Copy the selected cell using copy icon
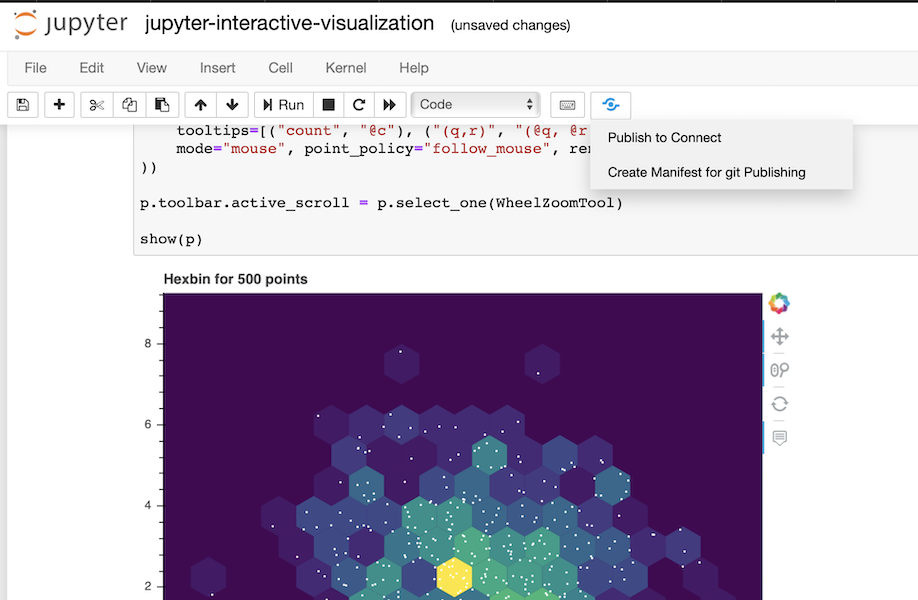This screenshot has height=600, width=918. coord(128,104)
